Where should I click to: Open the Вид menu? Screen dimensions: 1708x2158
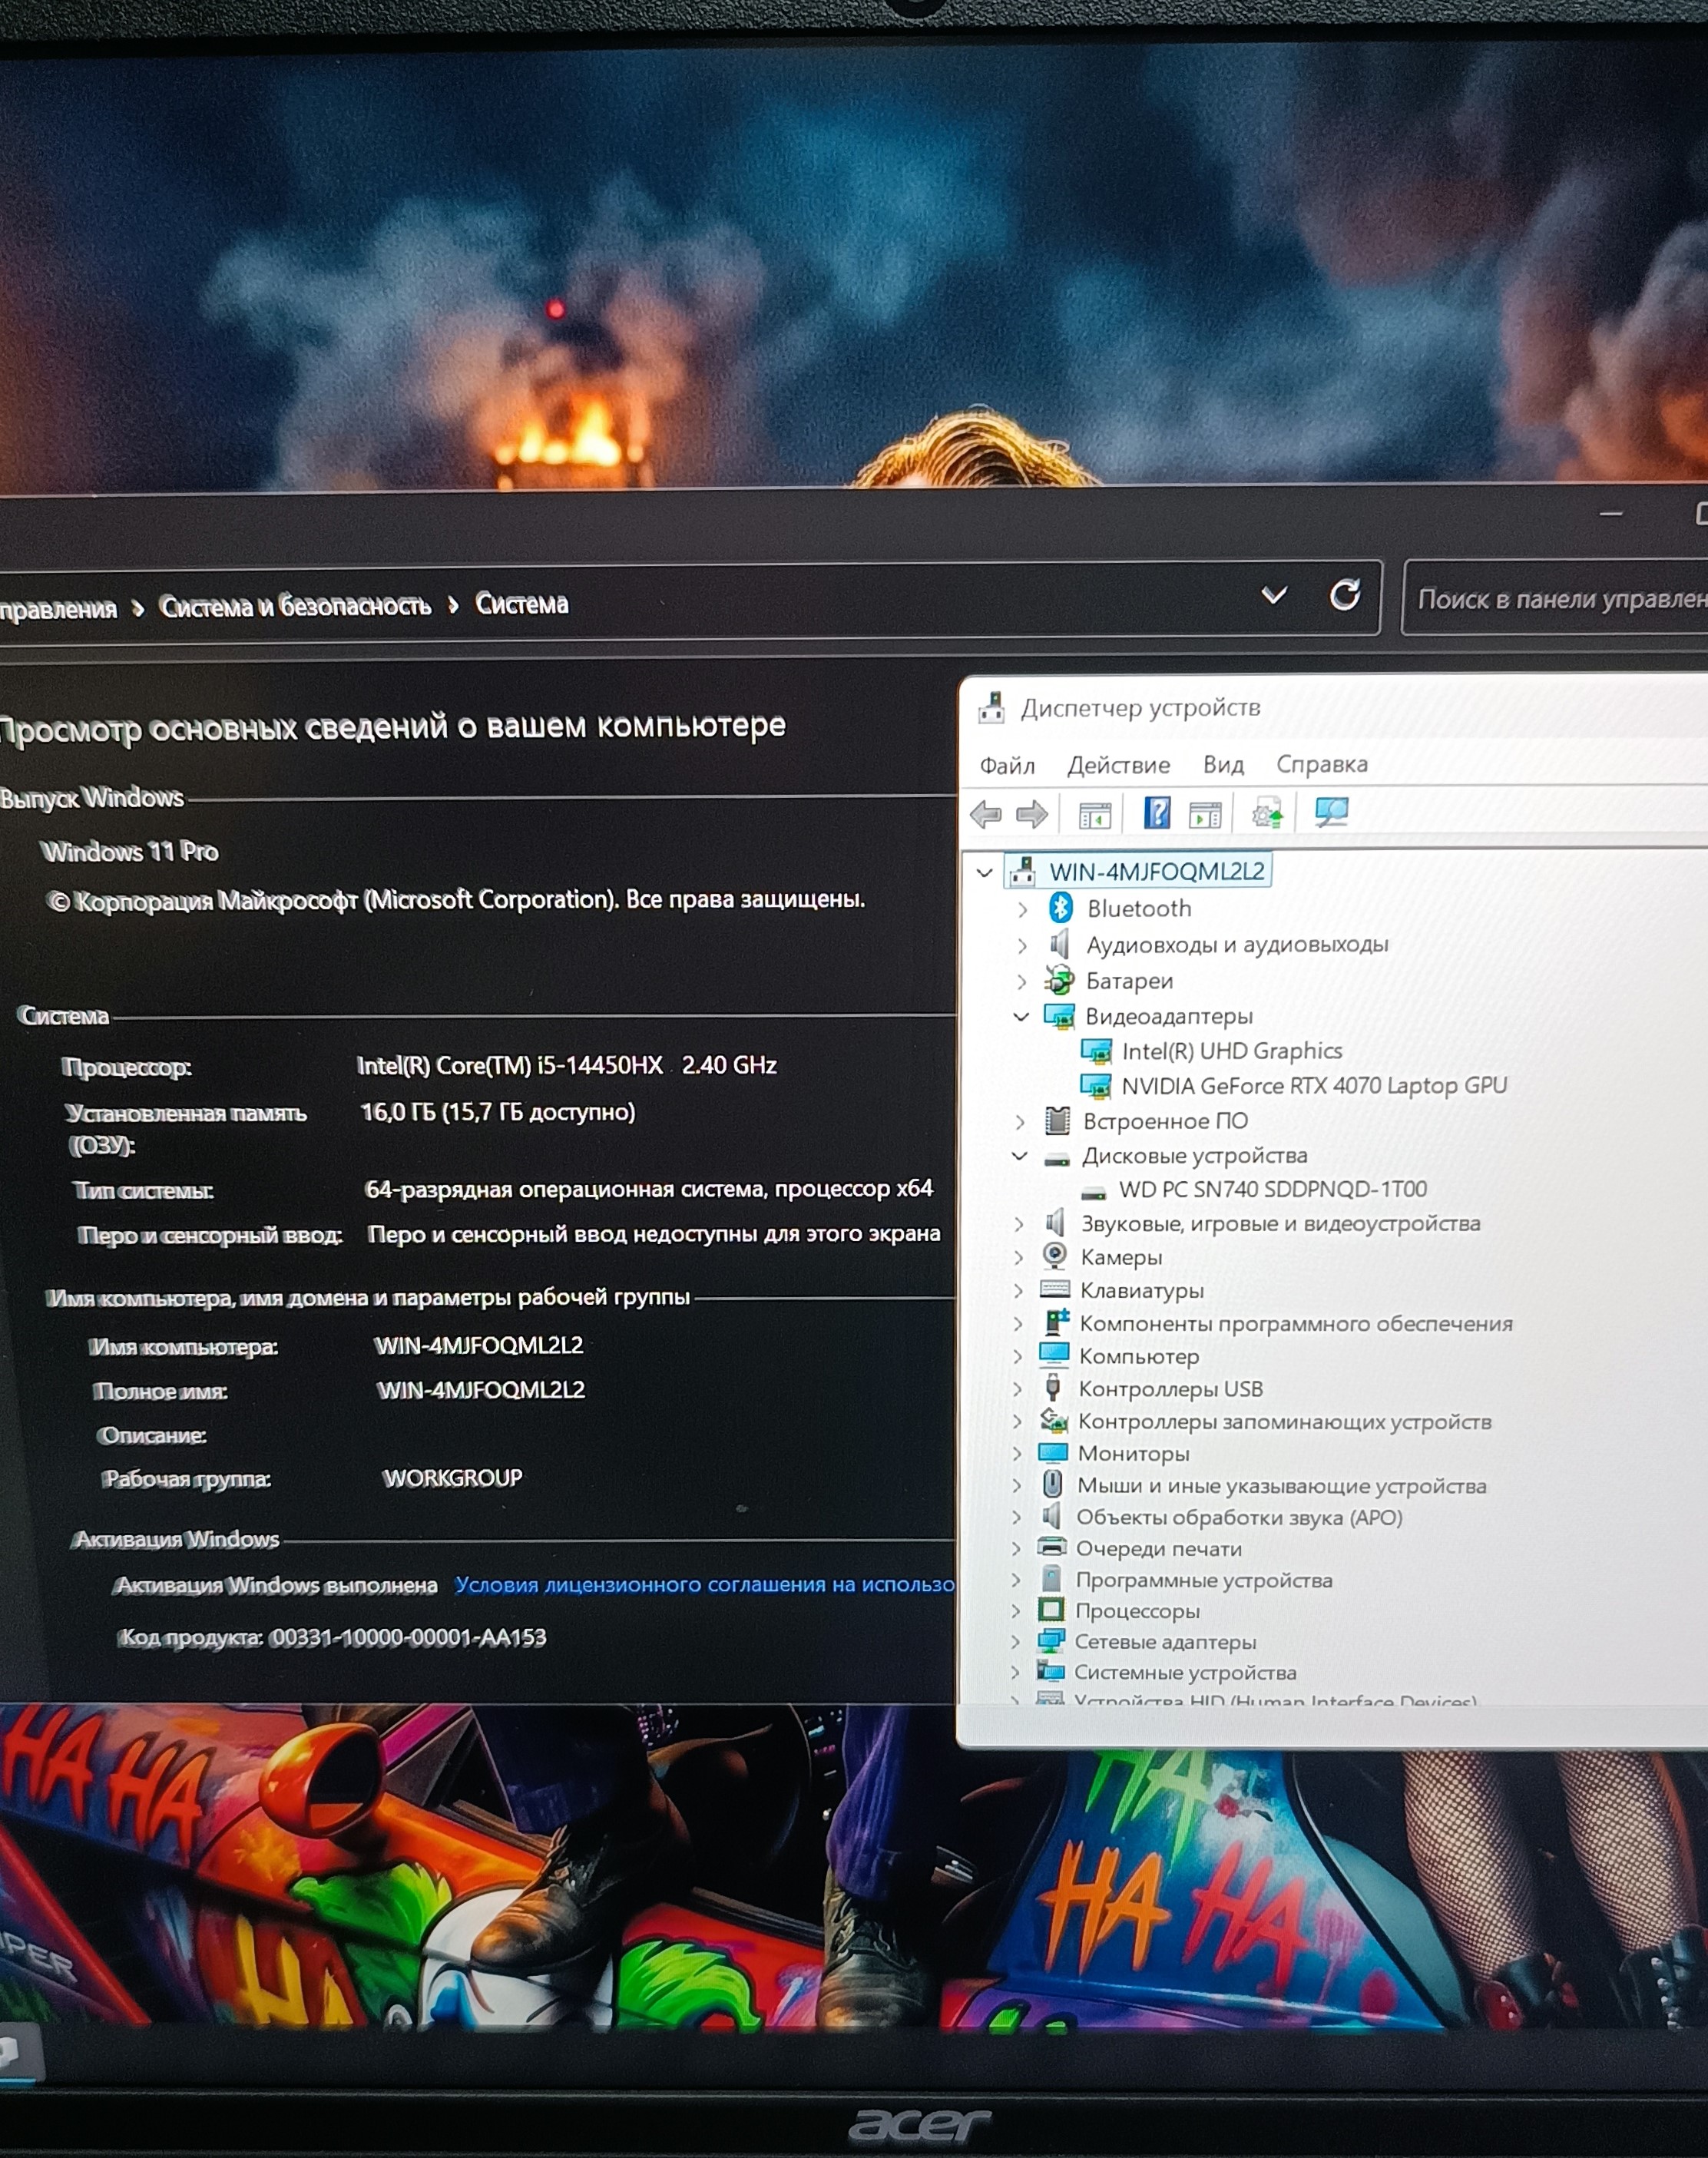(x=1223, y=765)
